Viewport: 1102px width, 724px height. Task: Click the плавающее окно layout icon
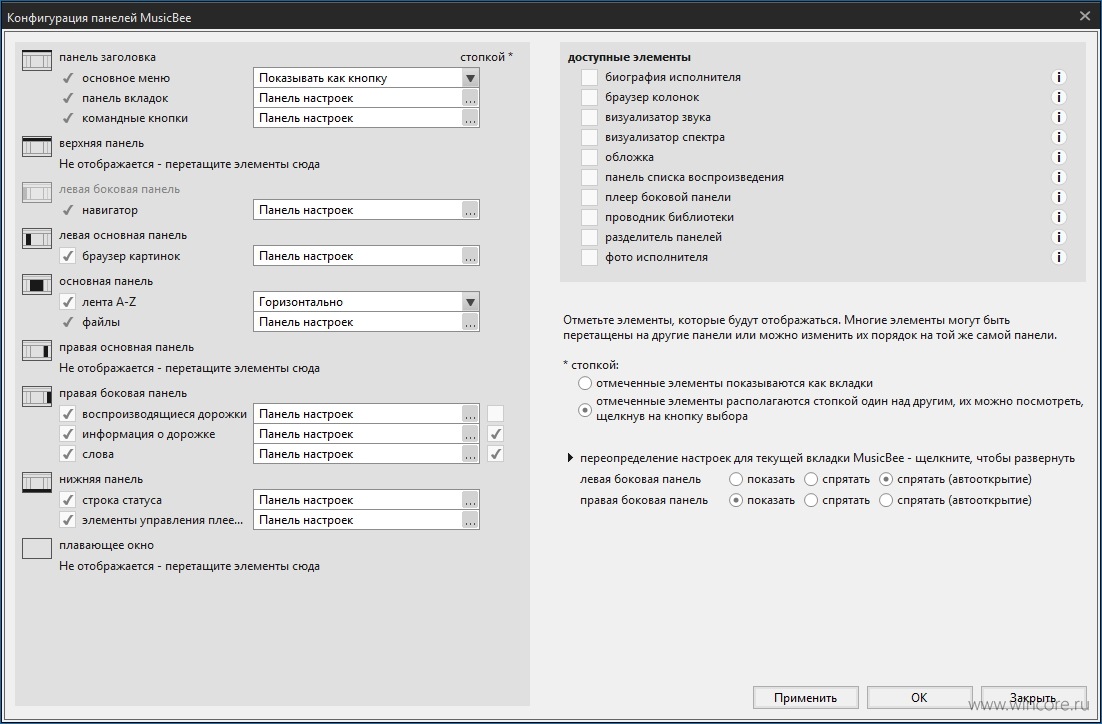click(37, 548)
